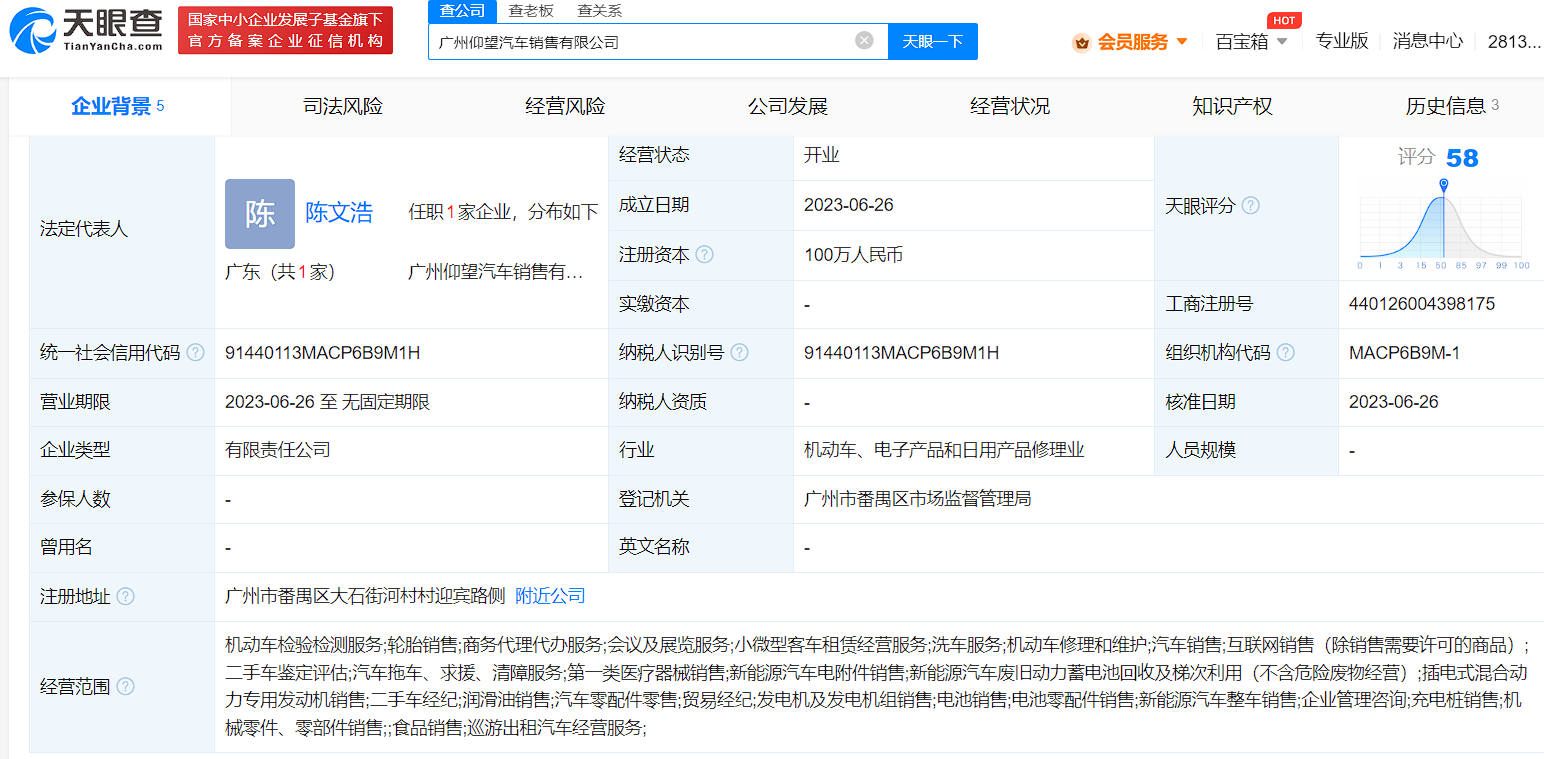Expand the 百宝箱 dropdown

point(1282,42)
